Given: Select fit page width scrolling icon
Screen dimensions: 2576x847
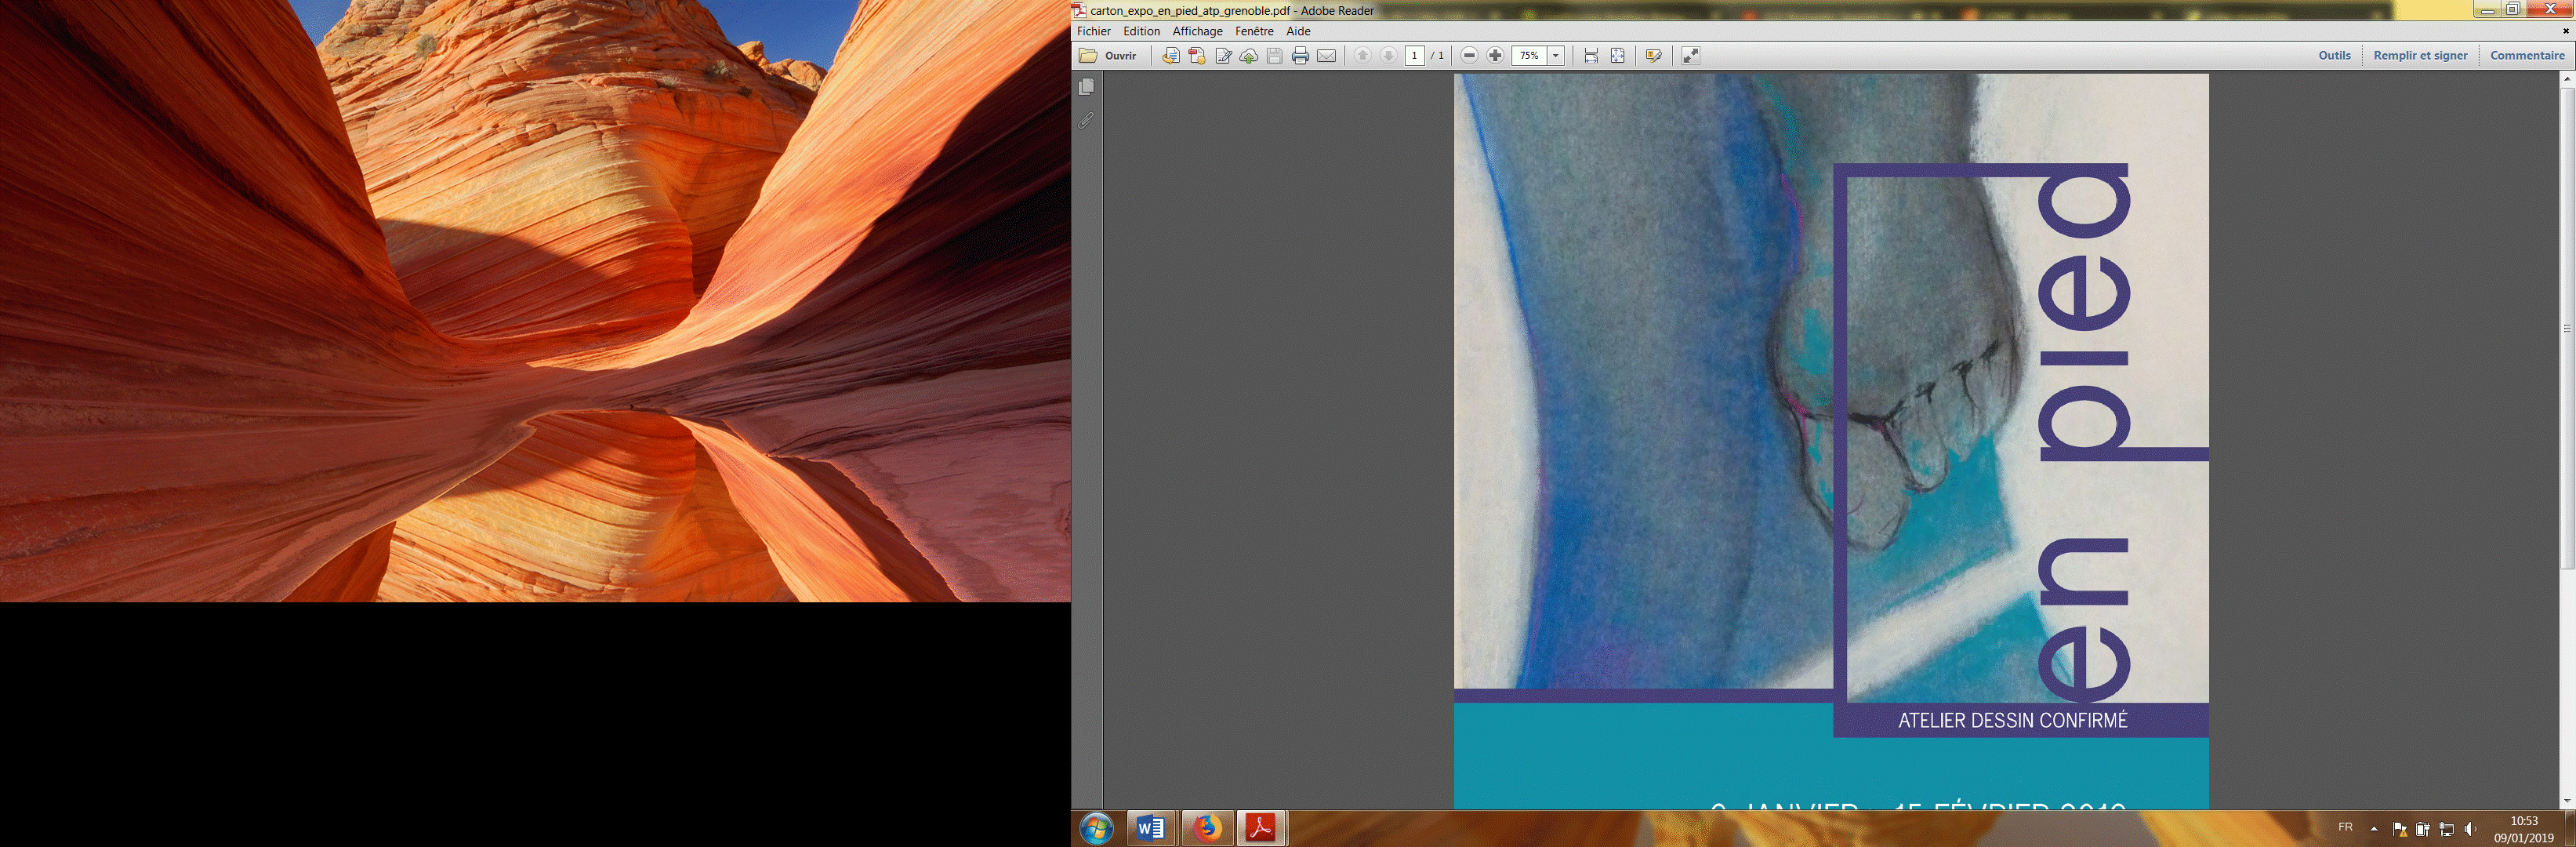Looking at the screenshot, I should 1591,56.
